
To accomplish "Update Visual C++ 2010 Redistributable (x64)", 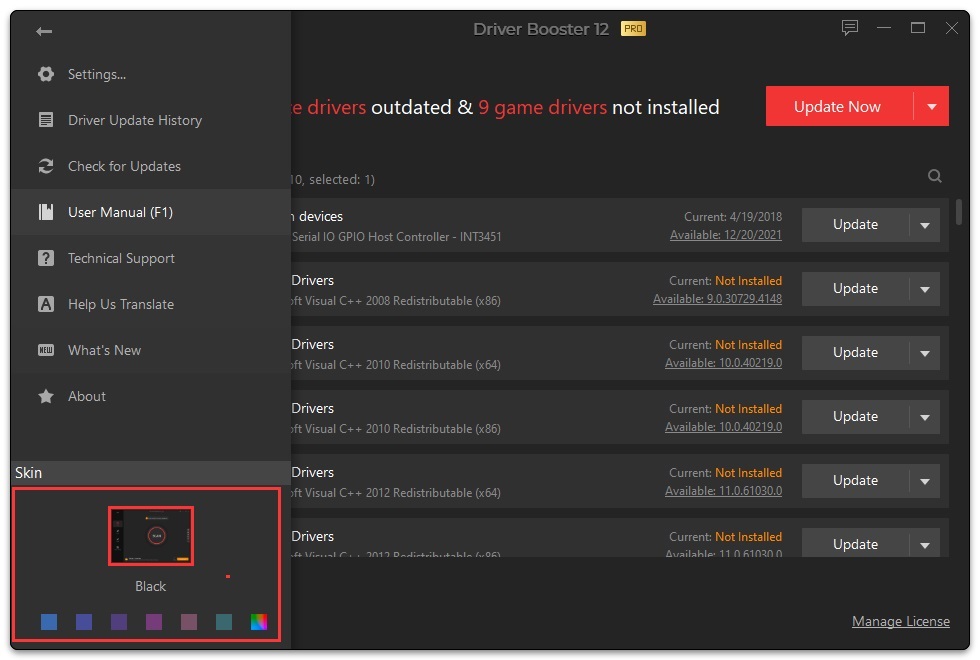I will pos(855,352).
